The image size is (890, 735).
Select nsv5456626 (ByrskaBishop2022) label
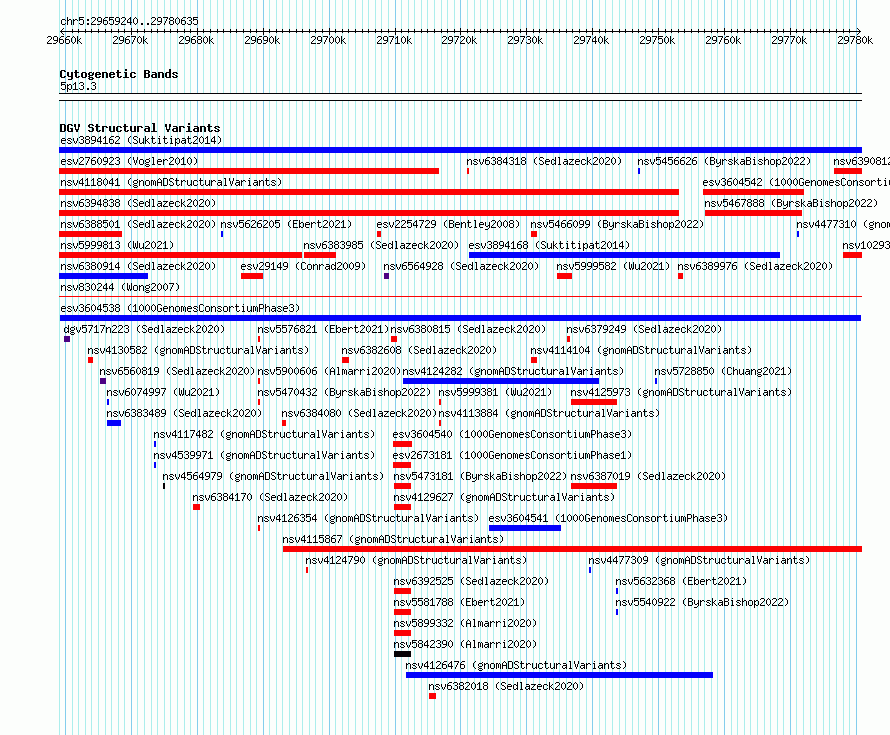724,161
